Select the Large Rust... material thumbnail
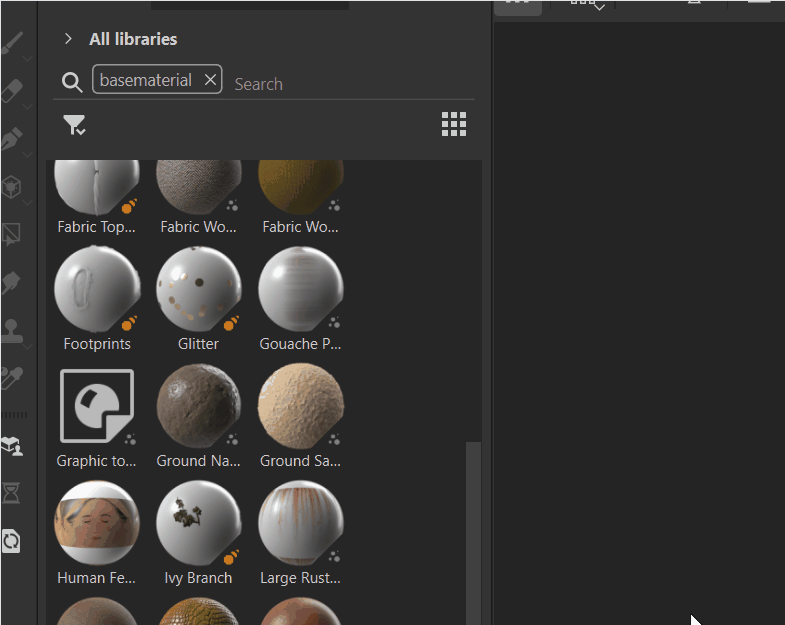Screen dimensions: 785x625 [300, 523]
